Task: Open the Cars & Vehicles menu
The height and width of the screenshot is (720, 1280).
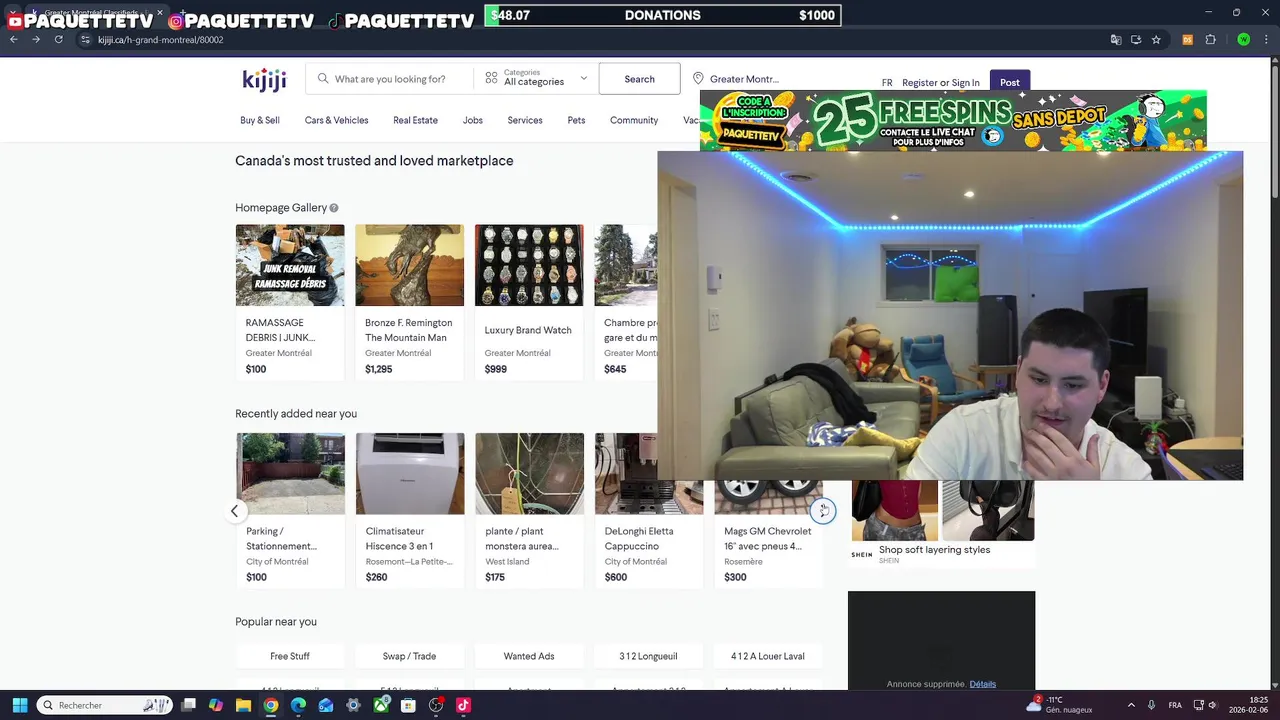Action: 336,120
